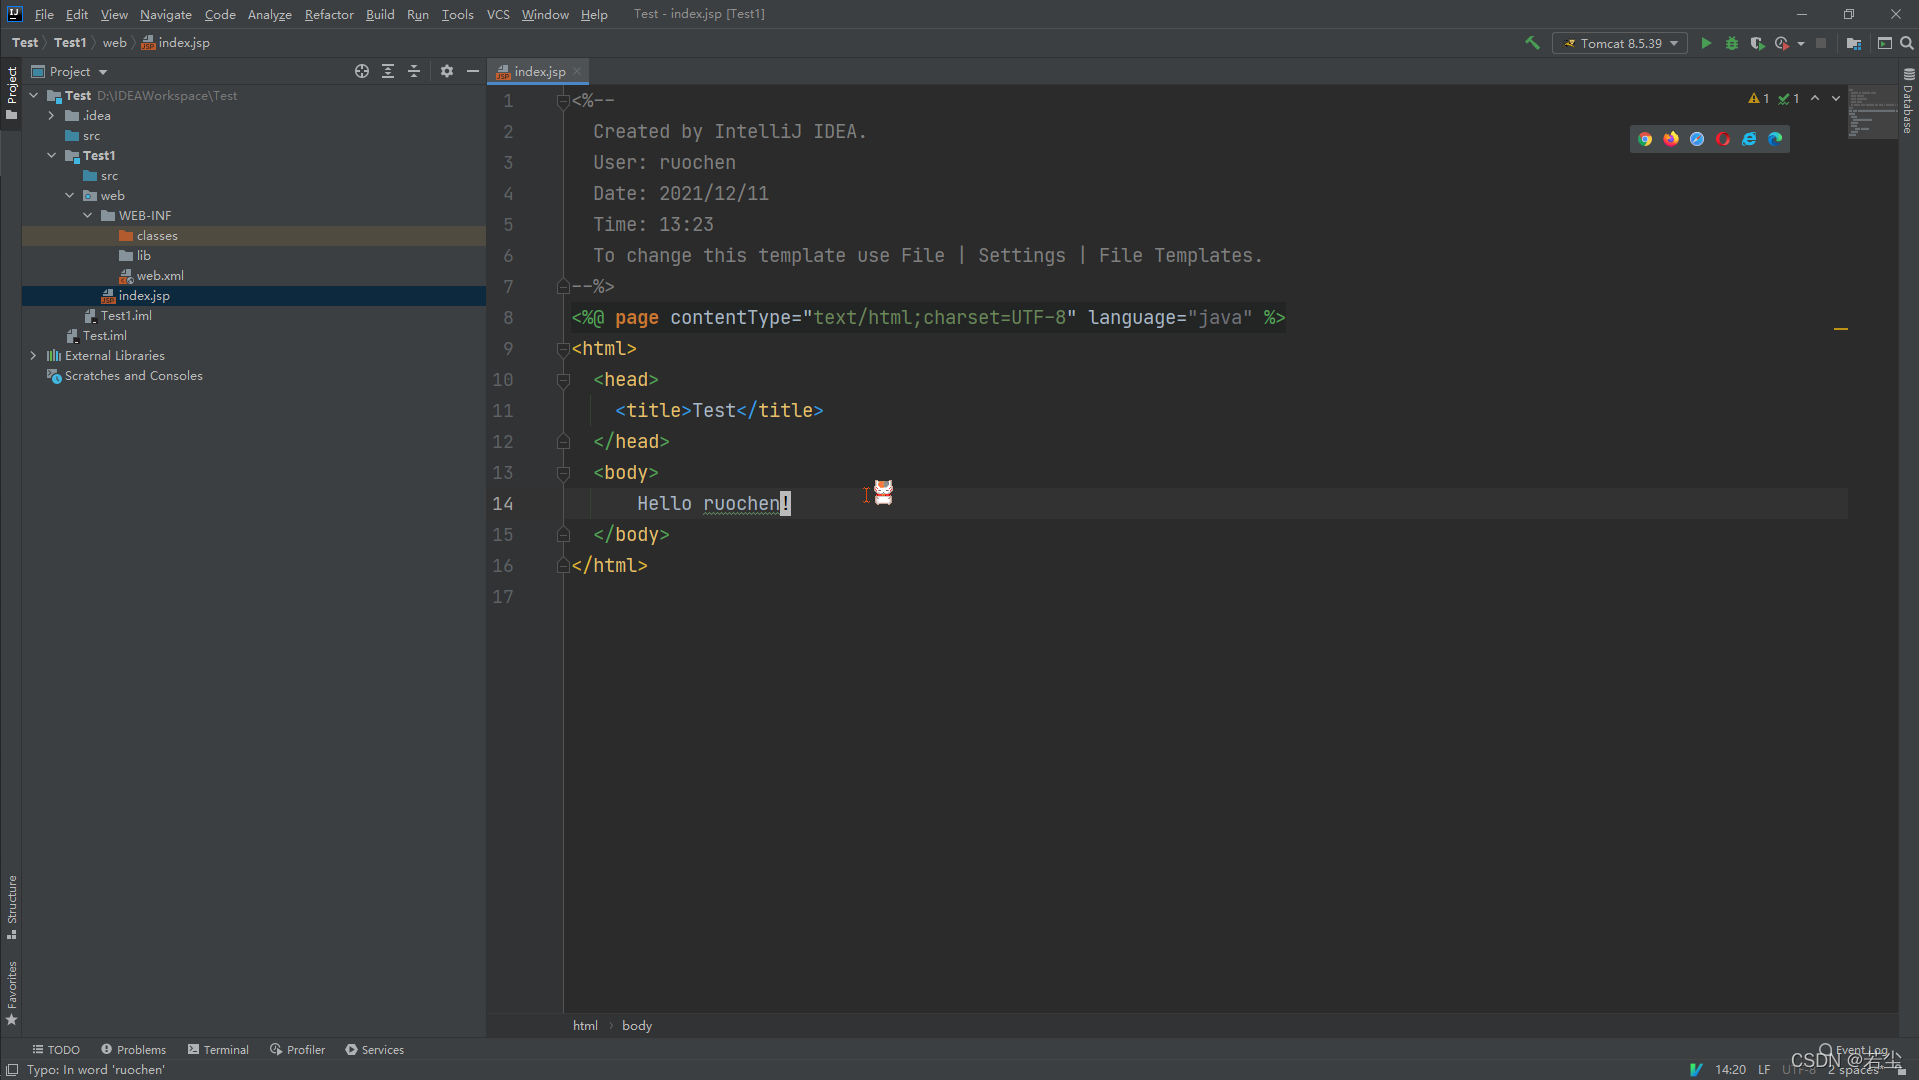
Task: Click the typo count checkmark indicator
Action: click(1789, 98)
